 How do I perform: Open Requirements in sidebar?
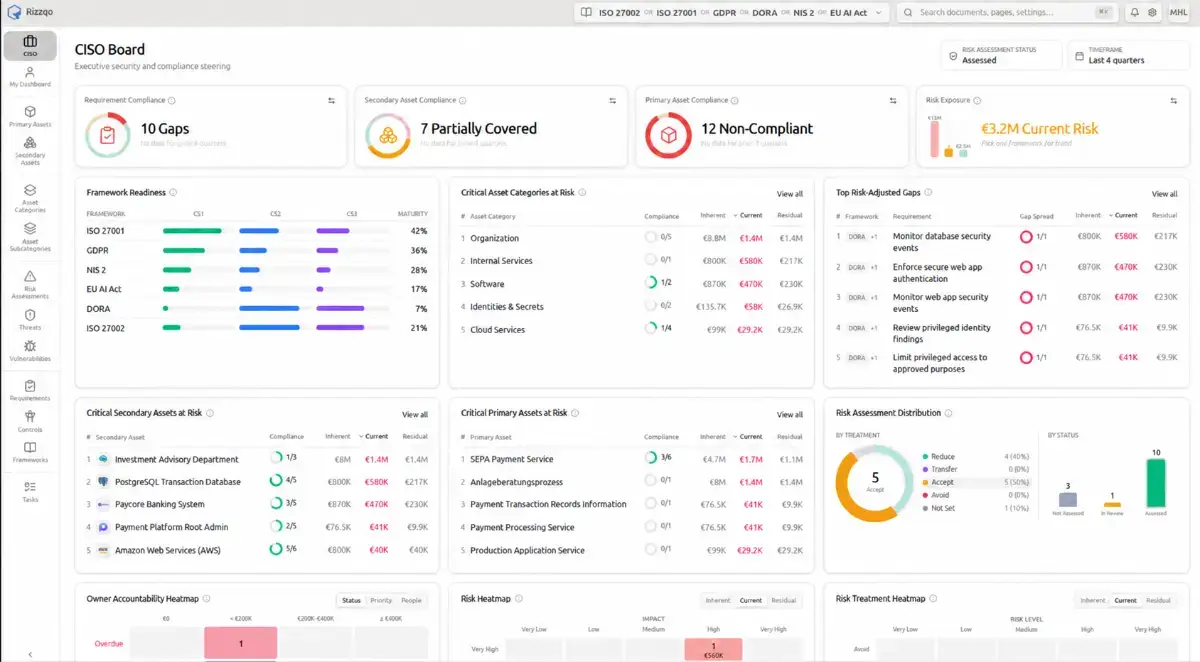coord(30,391)
